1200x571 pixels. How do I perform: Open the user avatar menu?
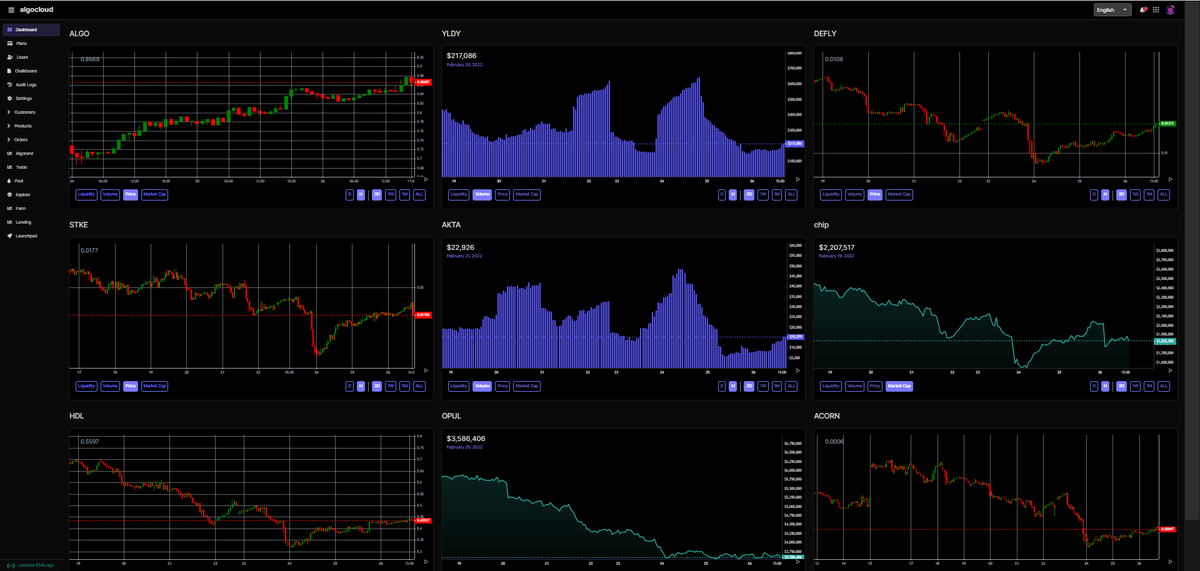pyautogui.click(x=1170, y=10)
